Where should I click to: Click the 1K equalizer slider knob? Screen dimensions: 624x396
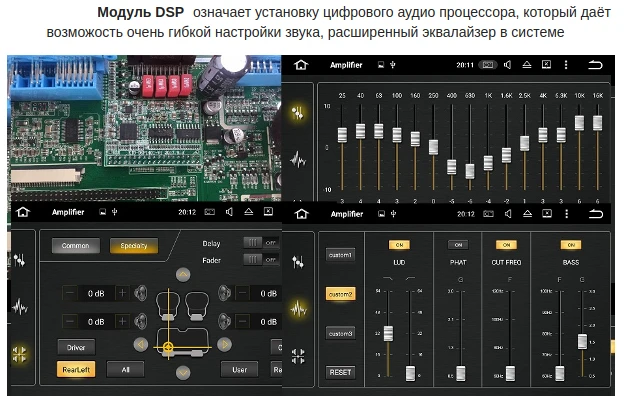(488, 163)
